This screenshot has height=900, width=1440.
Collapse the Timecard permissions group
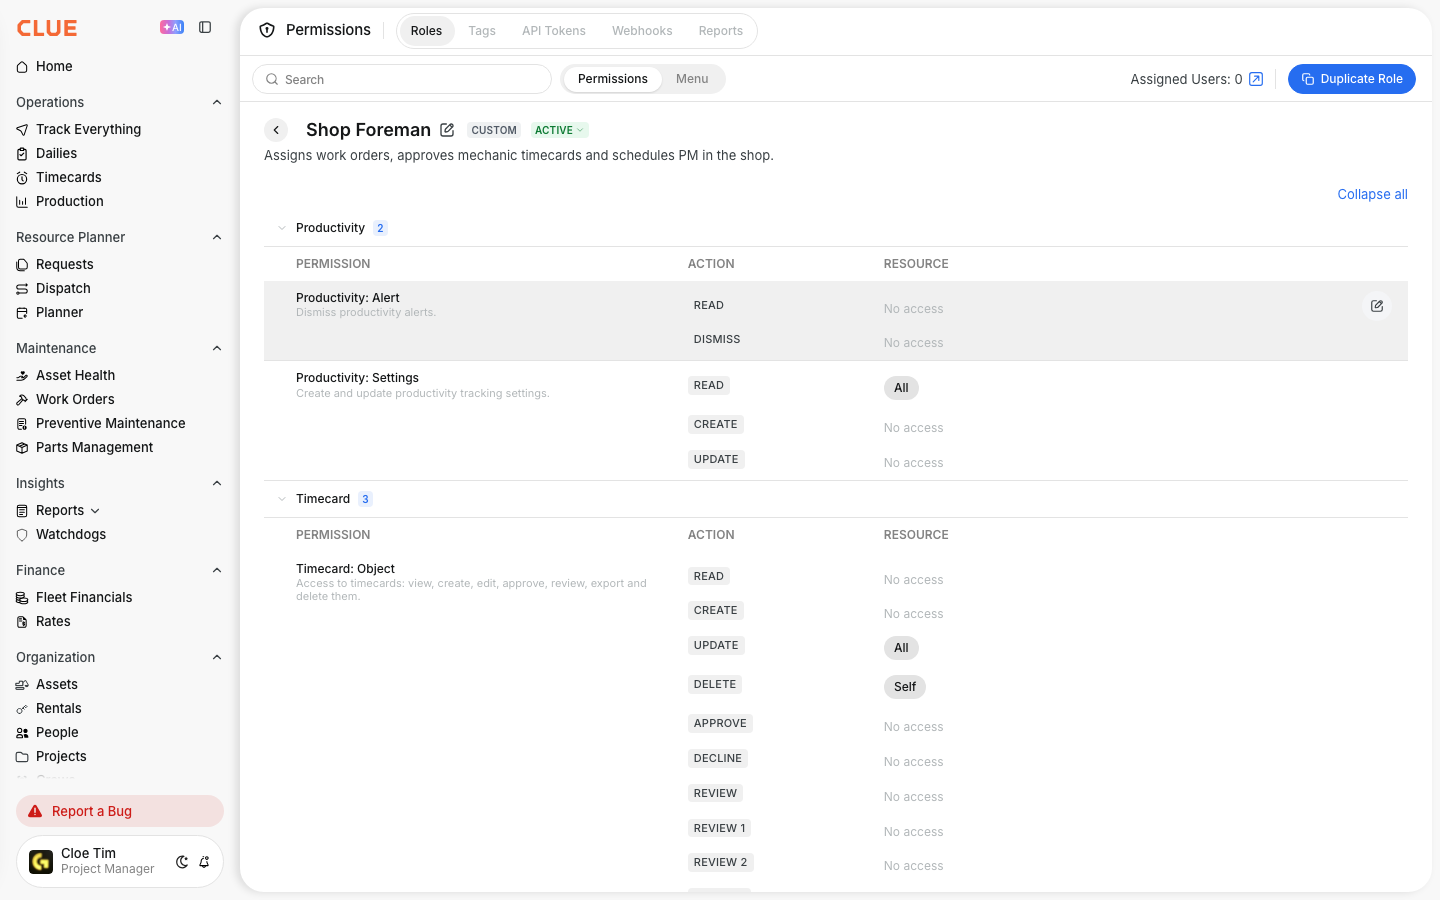point(282,499)
